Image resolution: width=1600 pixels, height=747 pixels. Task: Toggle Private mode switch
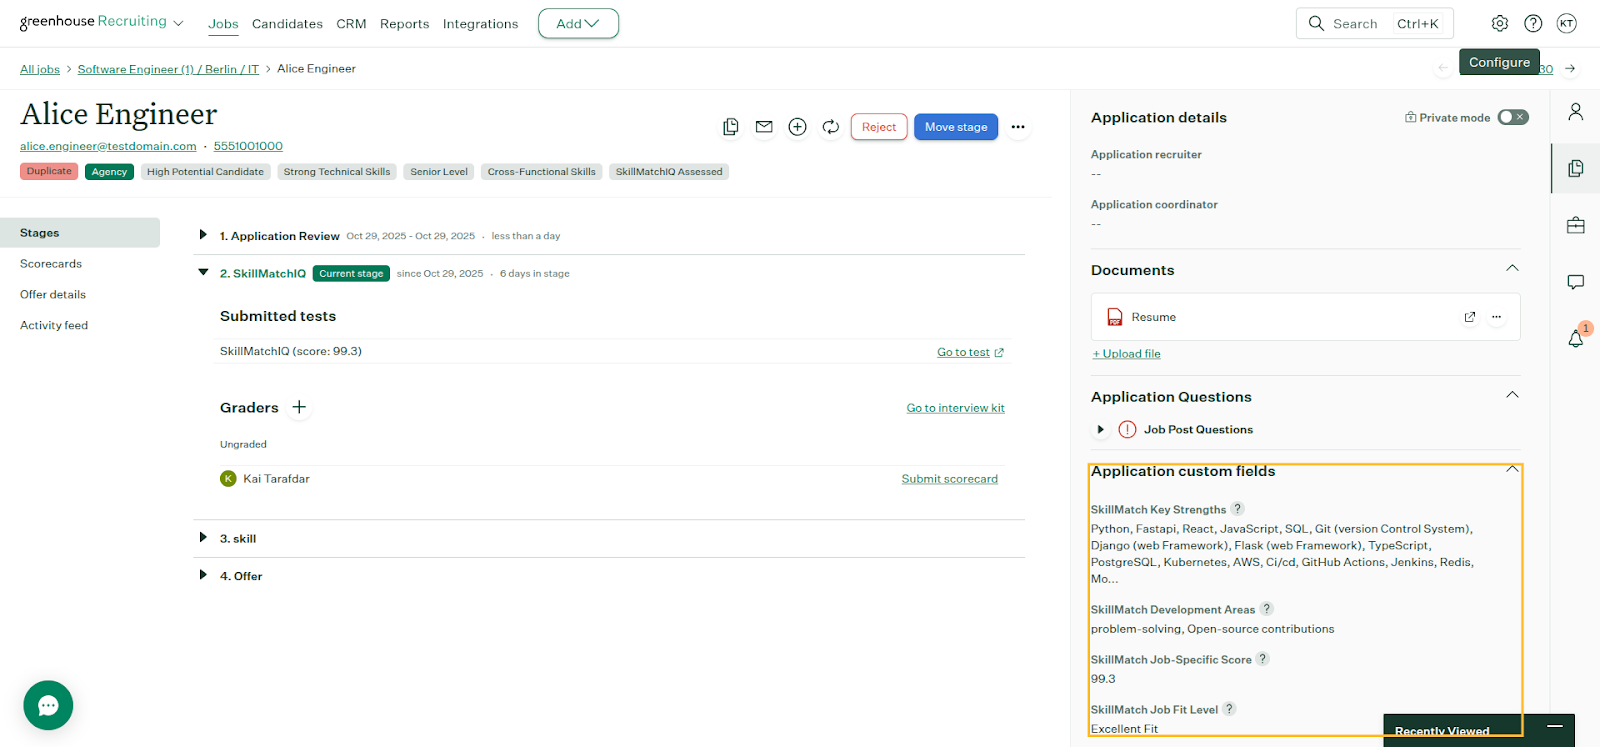(x=1512, y=118)
